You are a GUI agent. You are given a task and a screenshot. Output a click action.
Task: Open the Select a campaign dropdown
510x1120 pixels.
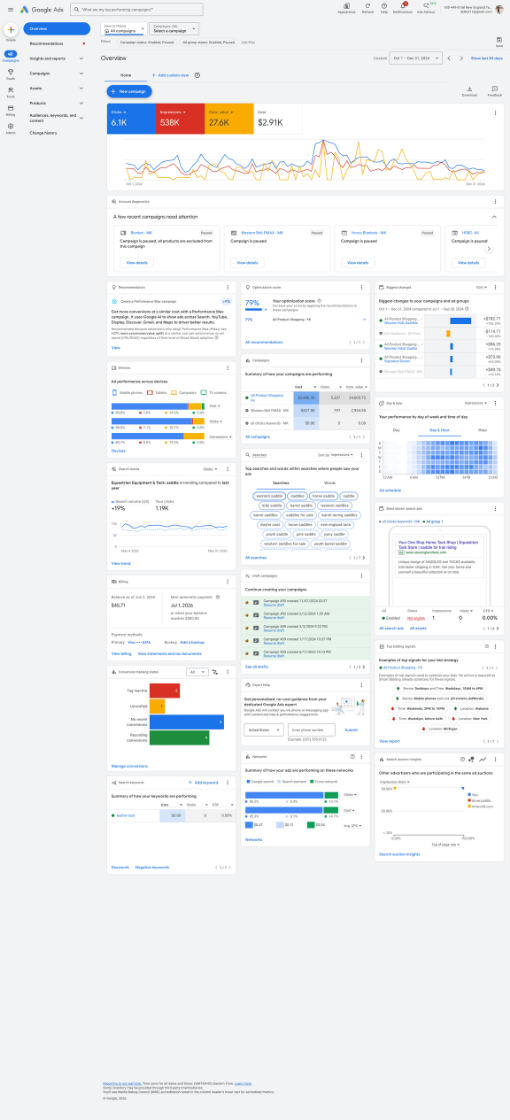tap(175, 29)
